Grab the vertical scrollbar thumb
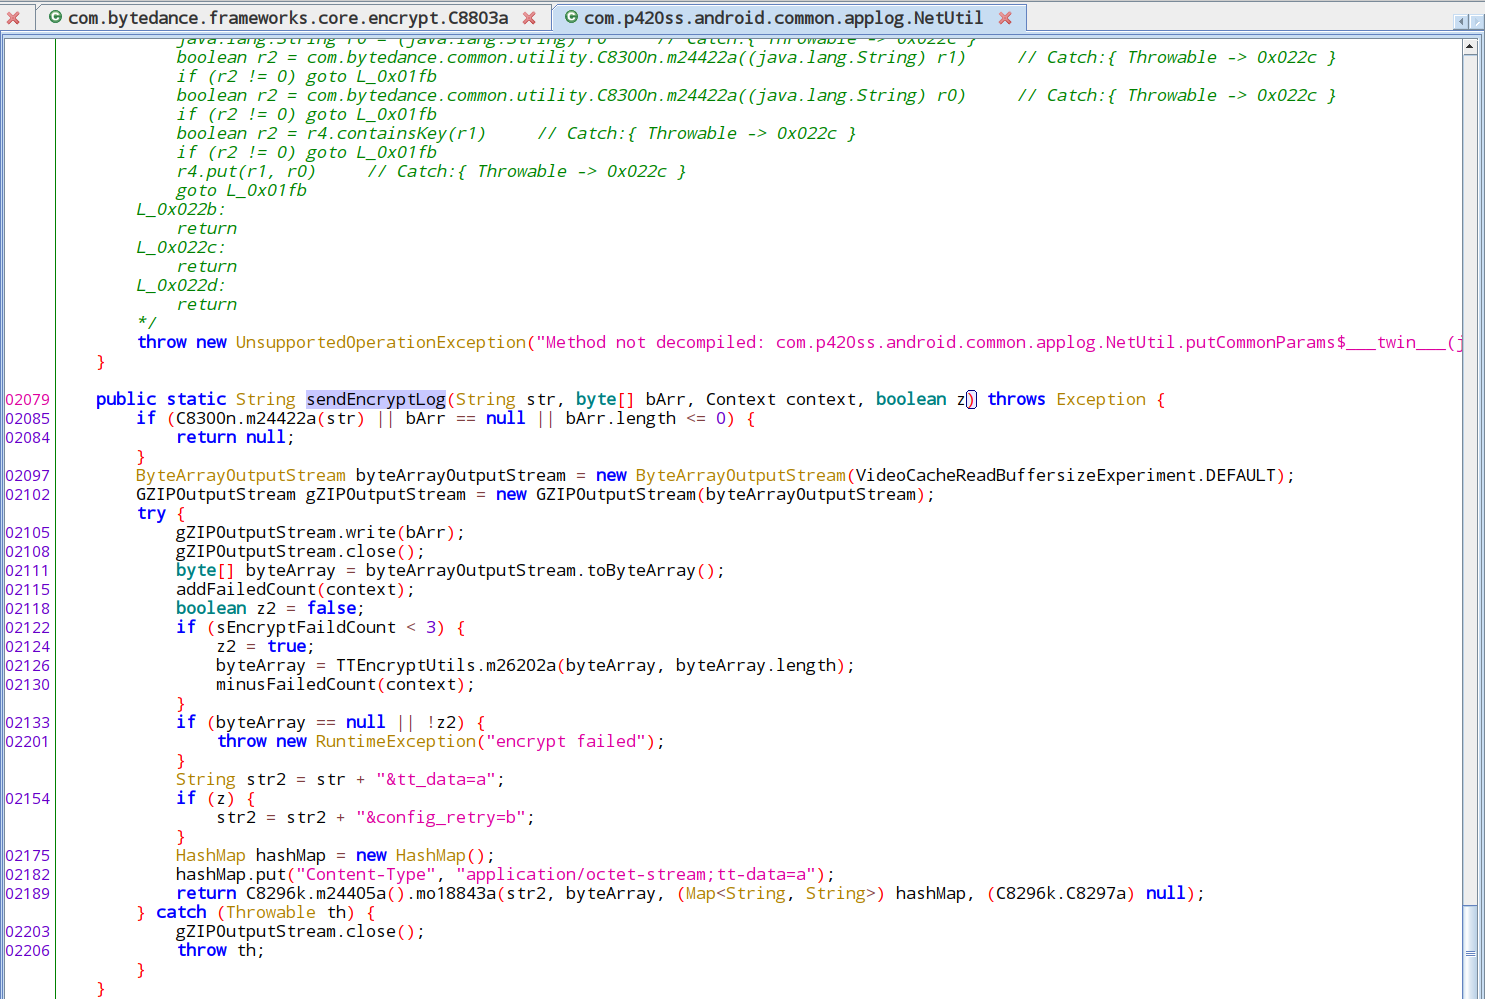The width and height of the screenshot is (1485, 999). tap(1470, 953)
